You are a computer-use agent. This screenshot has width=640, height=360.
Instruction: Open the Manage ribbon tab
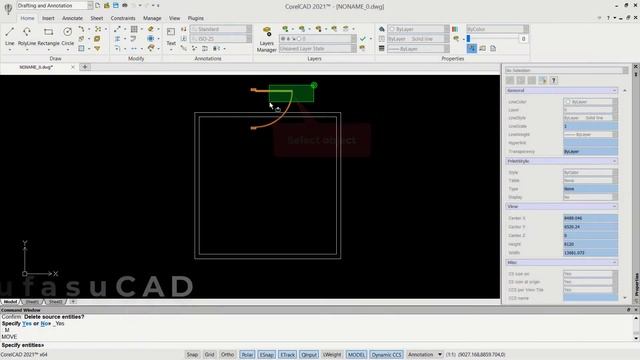point(152,18)
